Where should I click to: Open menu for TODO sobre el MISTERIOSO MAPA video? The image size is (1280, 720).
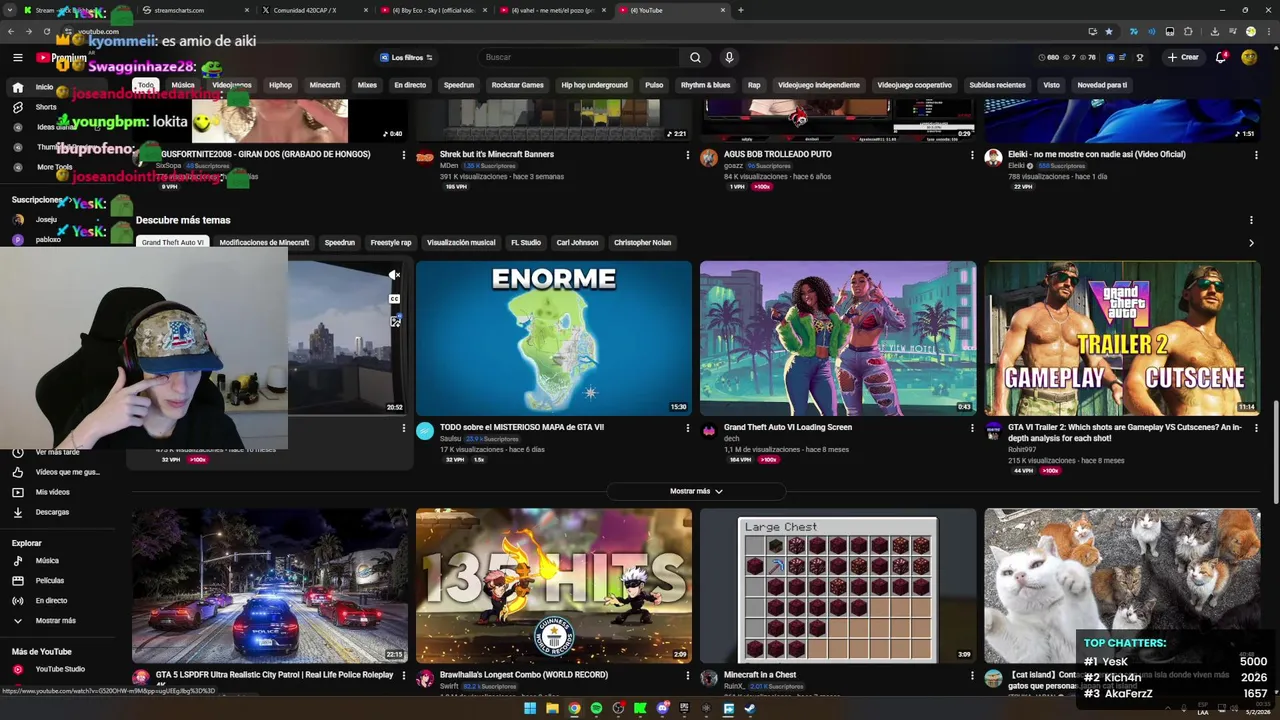[687, 428]
